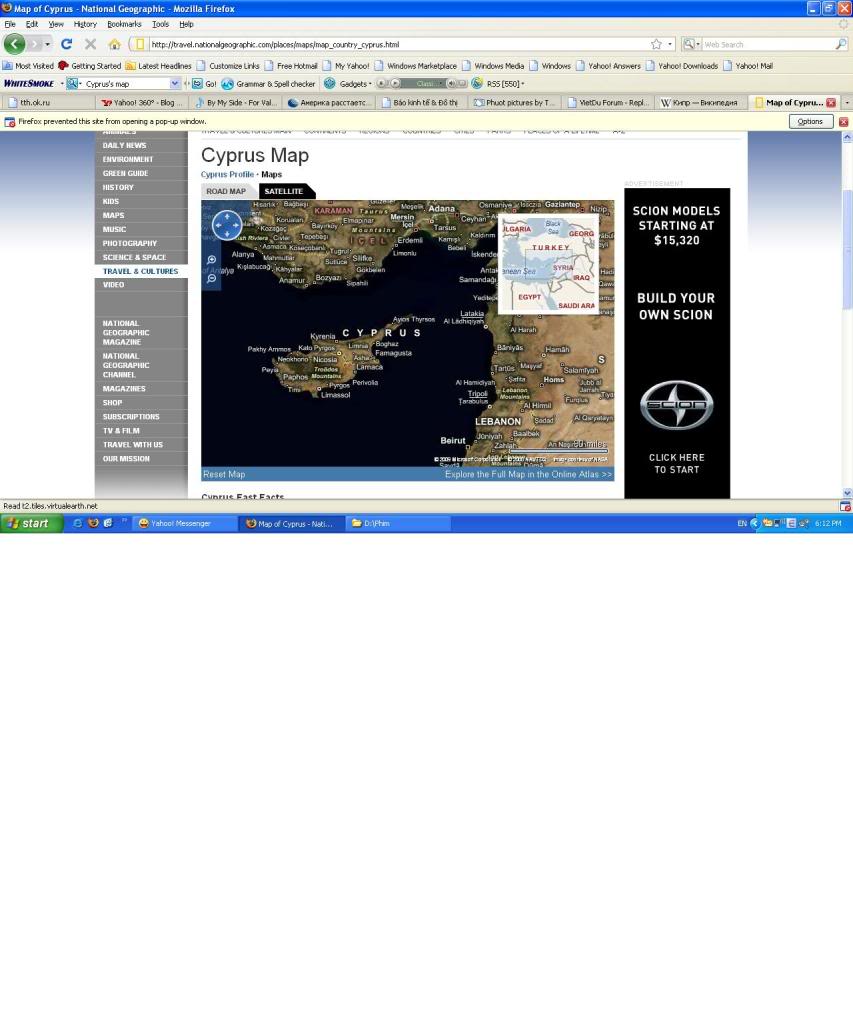Open the View menu
The height and width of the screenshot is (1024, 853).
point(56,24)
